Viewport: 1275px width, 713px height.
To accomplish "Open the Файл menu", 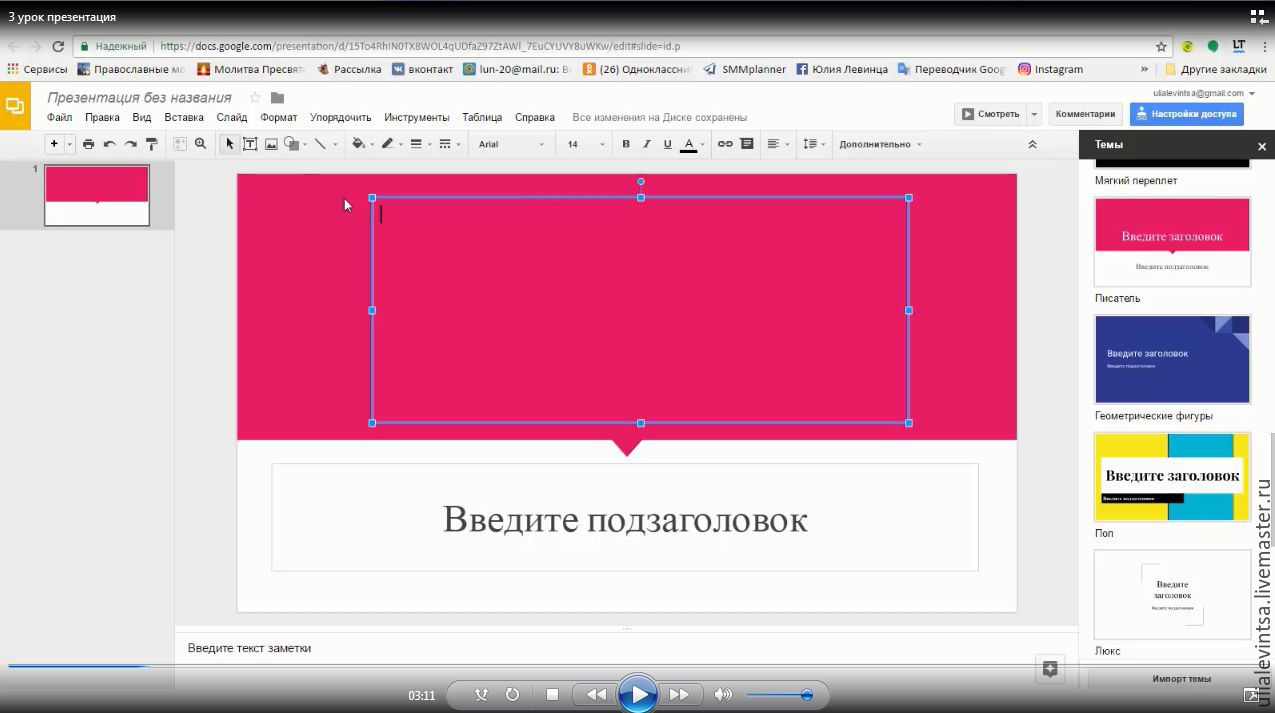I will pyautogui.click(x=59, y=117).
